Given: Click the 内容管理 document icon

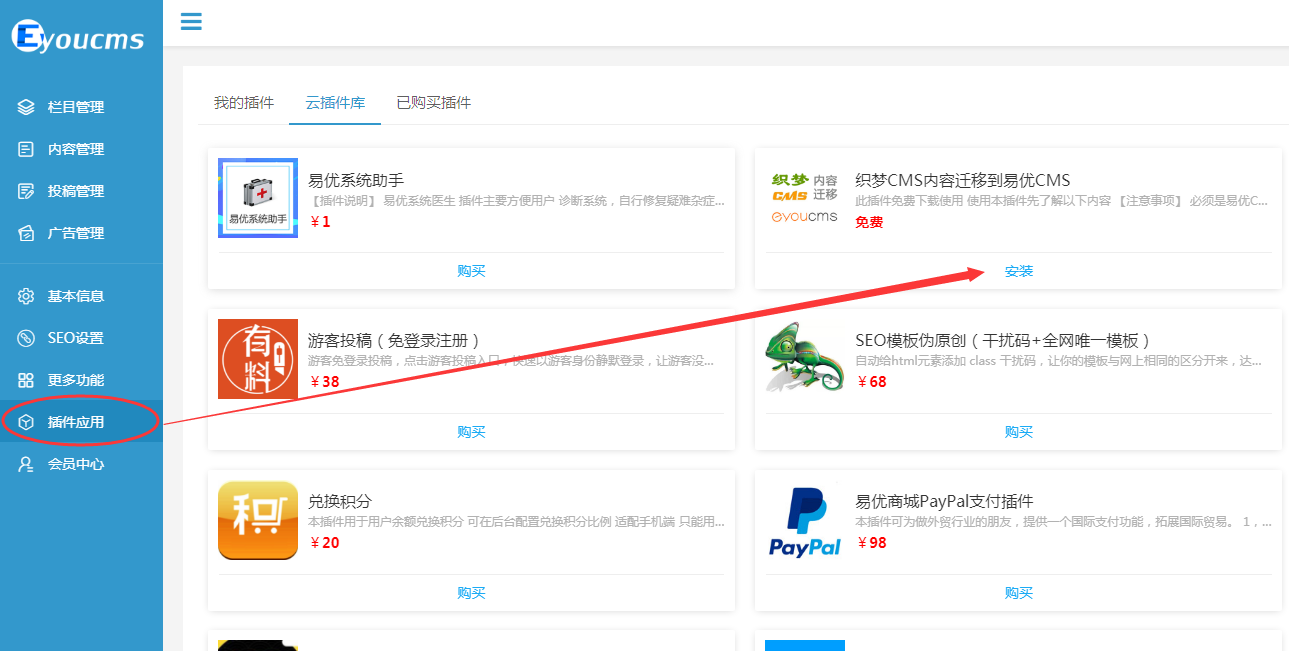Looking at the screenshot, I should click(x=26, y=149).
